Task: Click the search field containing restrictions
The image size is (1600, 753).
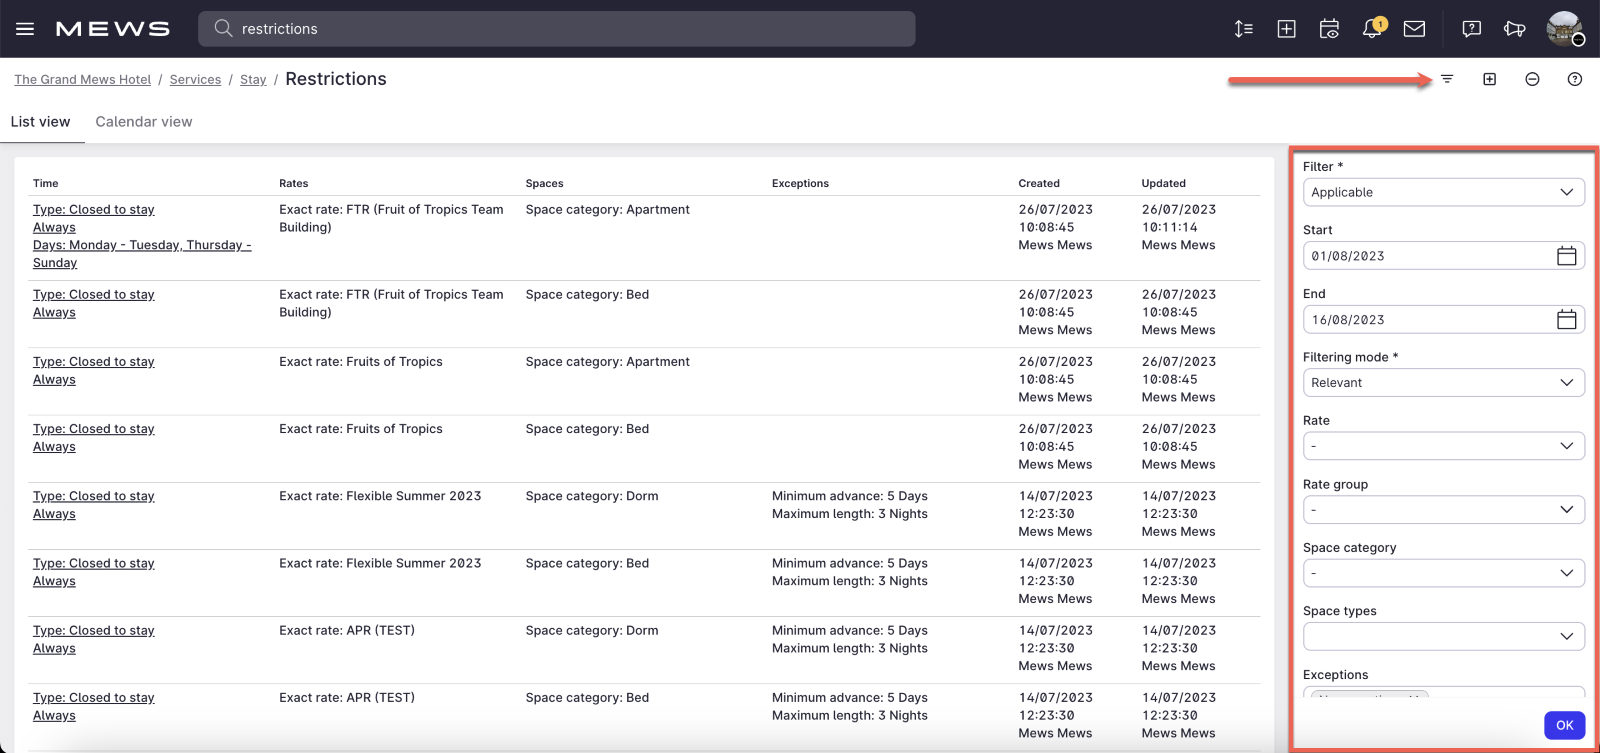Action: 557,29
